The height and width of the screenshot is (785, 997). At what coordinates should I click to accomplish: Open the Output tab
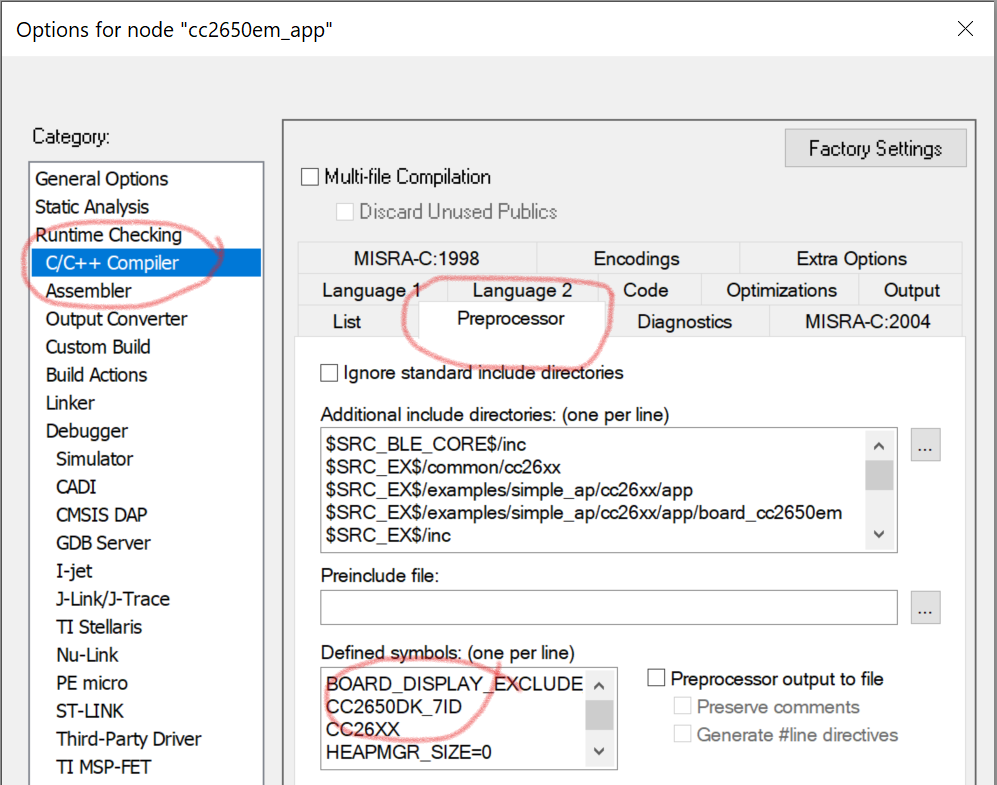pos(911,290)
